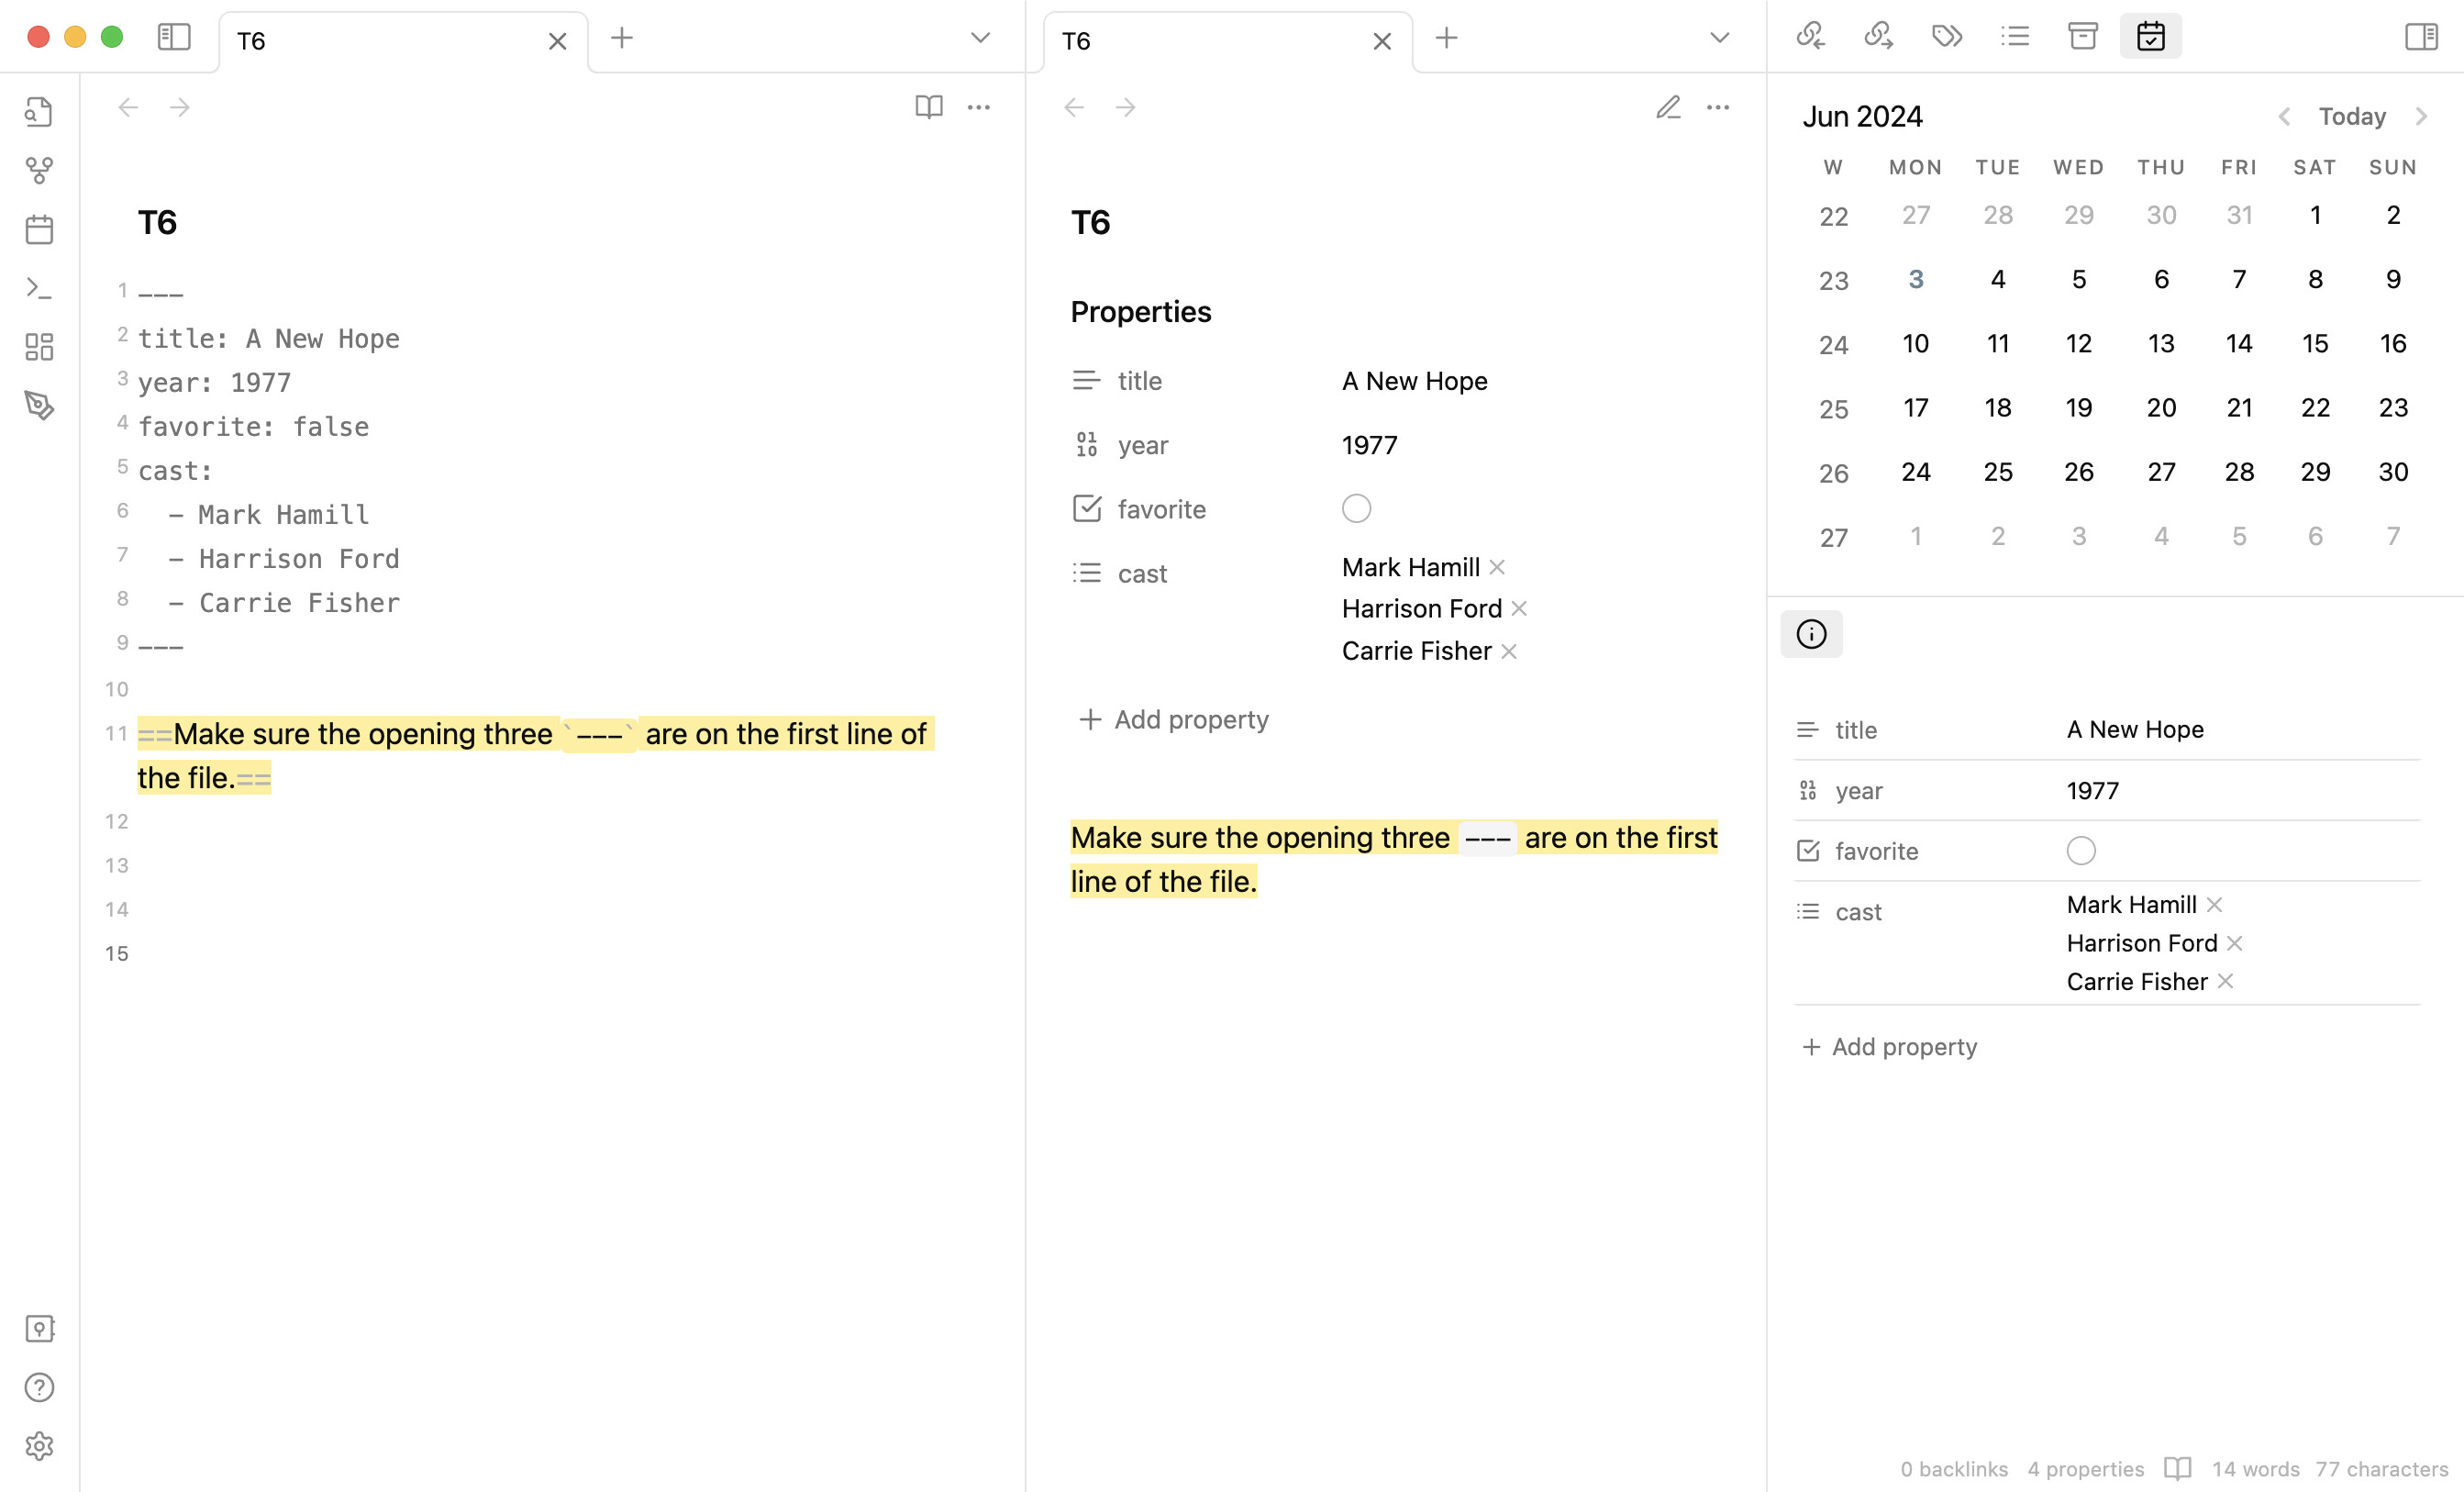Switch right pane to editing view
This screenshot has height=1492, width=2464.
pos(1669,107)
